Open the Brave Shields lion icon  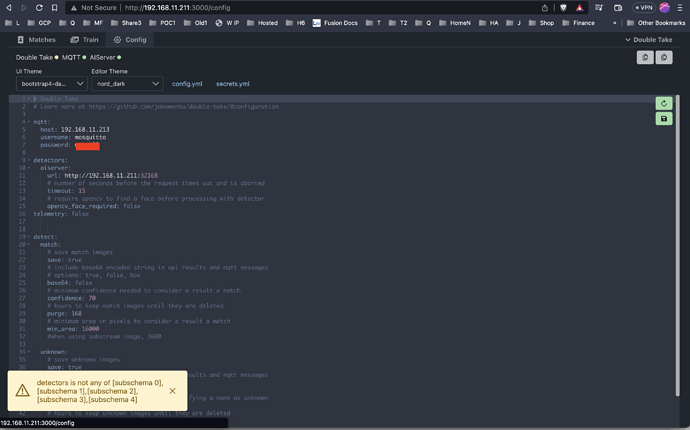563,7
